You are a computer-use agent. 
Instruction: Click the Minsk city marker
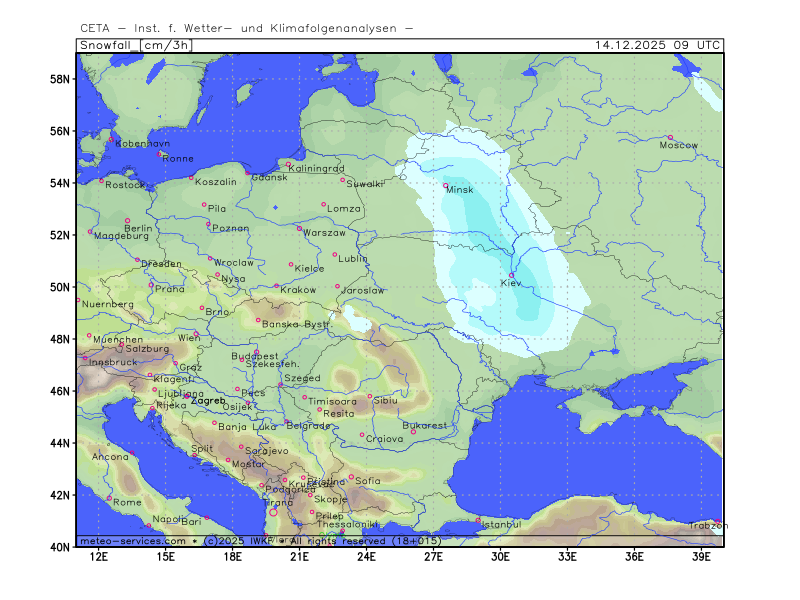click(x=446, y=185)
